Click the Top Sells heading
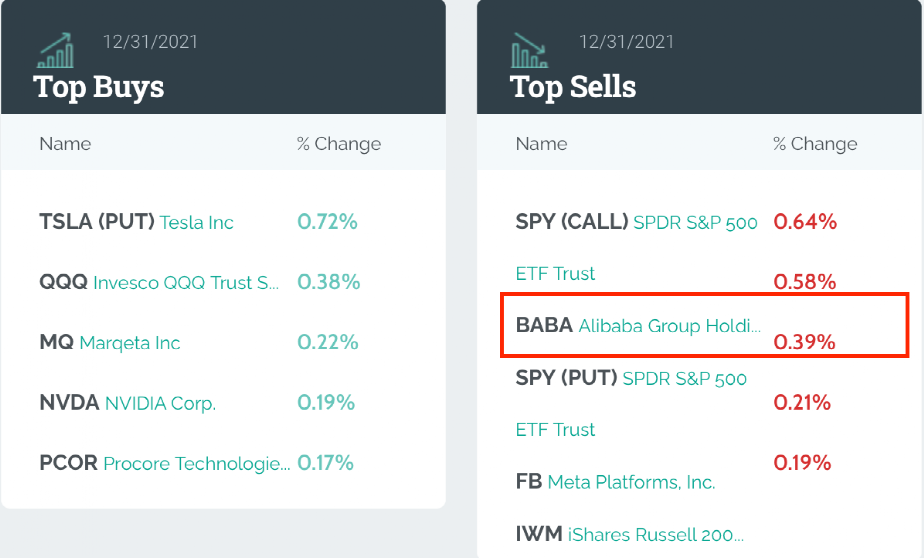Viewport: 924px width, 558px height. [573, 87]
